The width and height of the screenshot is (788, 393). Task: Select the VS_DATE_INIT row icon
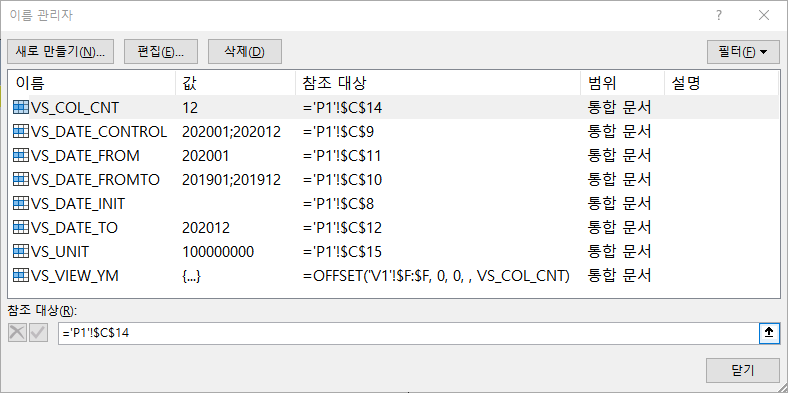pyautogui.click(x=21, y=204)
